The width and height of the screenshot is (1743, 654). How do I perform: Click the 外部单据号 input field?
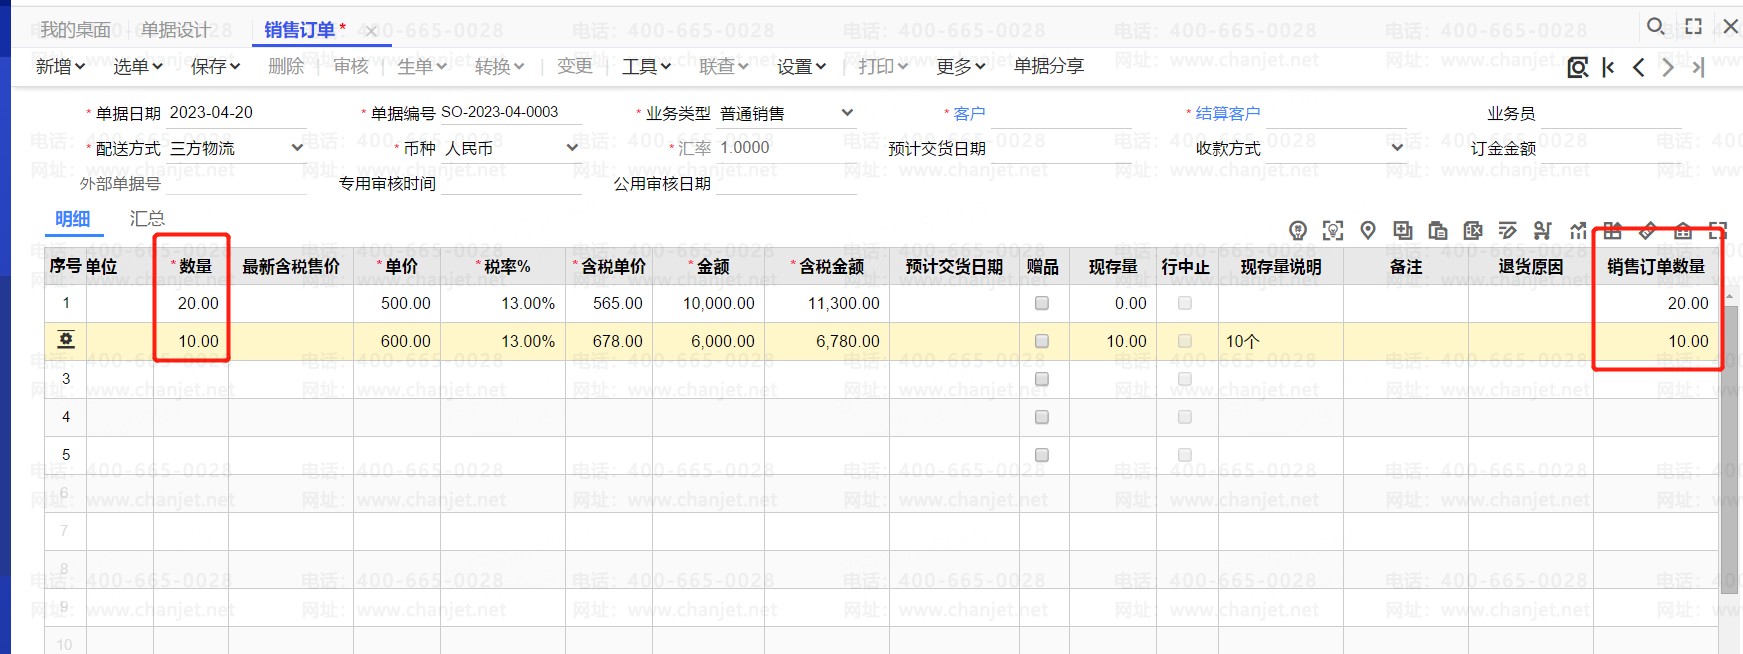pos(235,183)
